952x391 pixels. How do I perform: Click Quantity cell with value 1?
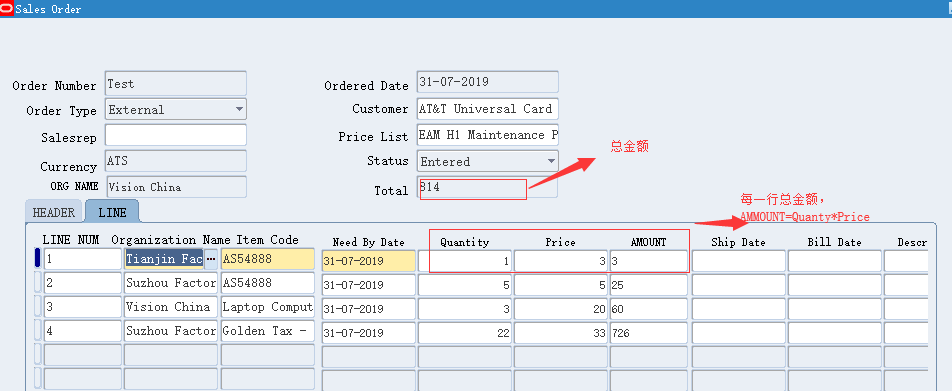tap(464, 261)
